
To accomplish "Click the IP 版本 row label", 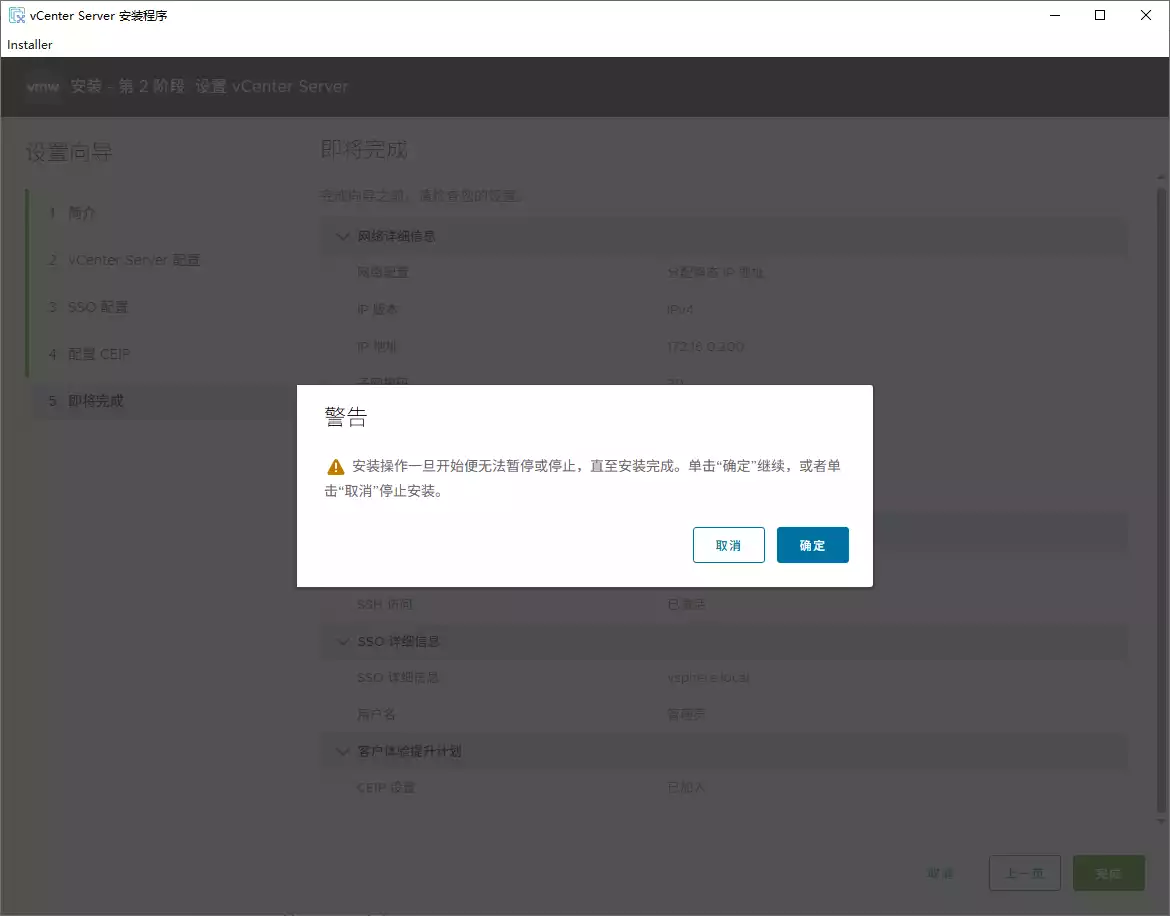I will (x=377, y=310).
